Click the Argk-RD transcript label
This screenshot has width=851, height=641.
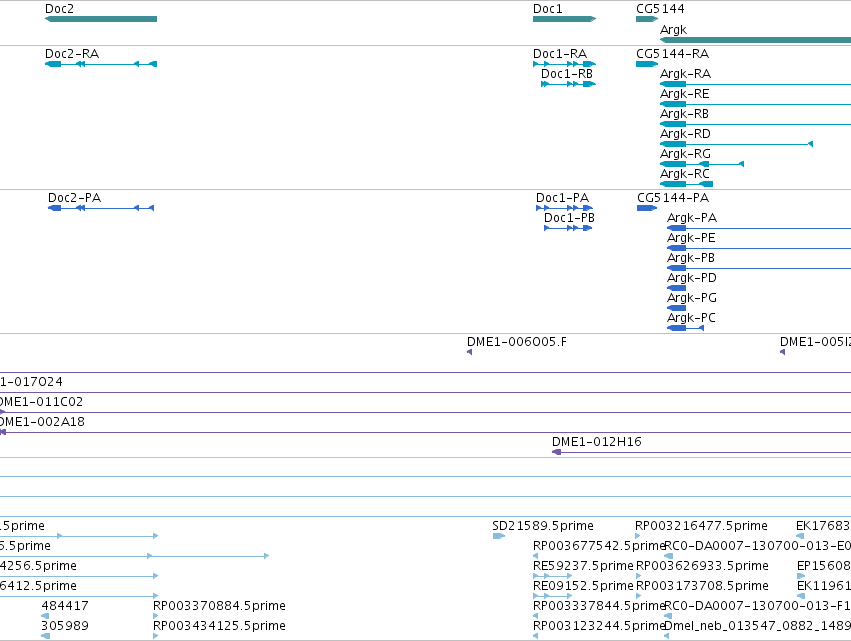pyautogui.click(x=685, y=134)
